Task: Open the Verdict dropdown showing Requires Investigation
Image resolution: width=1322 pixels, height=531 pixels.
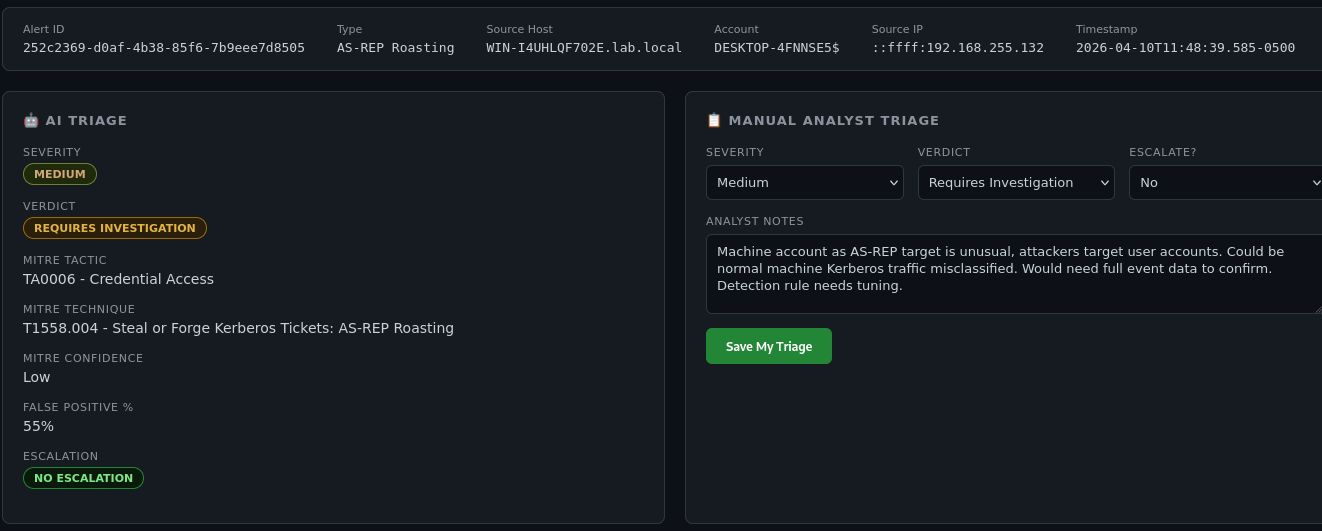Action: (x=1016, y=182)
